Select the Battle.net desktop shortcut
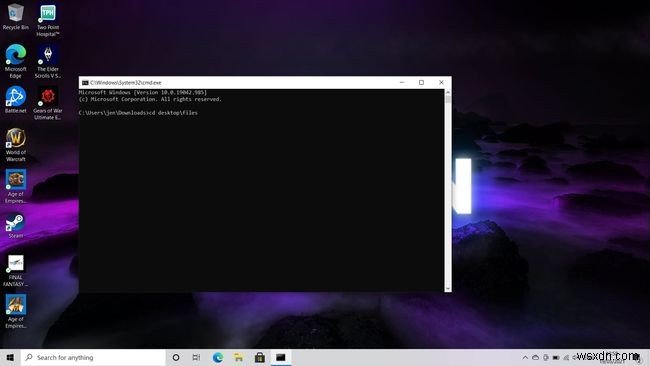Viewport: 650px width, 366px height. [16, 99]
